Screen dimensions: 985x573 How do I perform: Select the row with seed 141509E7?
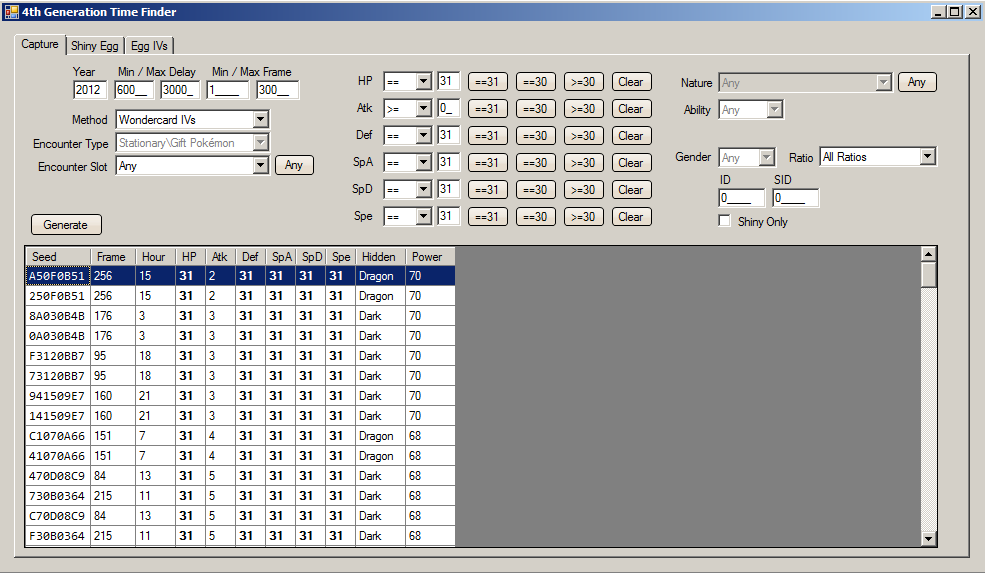coord(241,416)
